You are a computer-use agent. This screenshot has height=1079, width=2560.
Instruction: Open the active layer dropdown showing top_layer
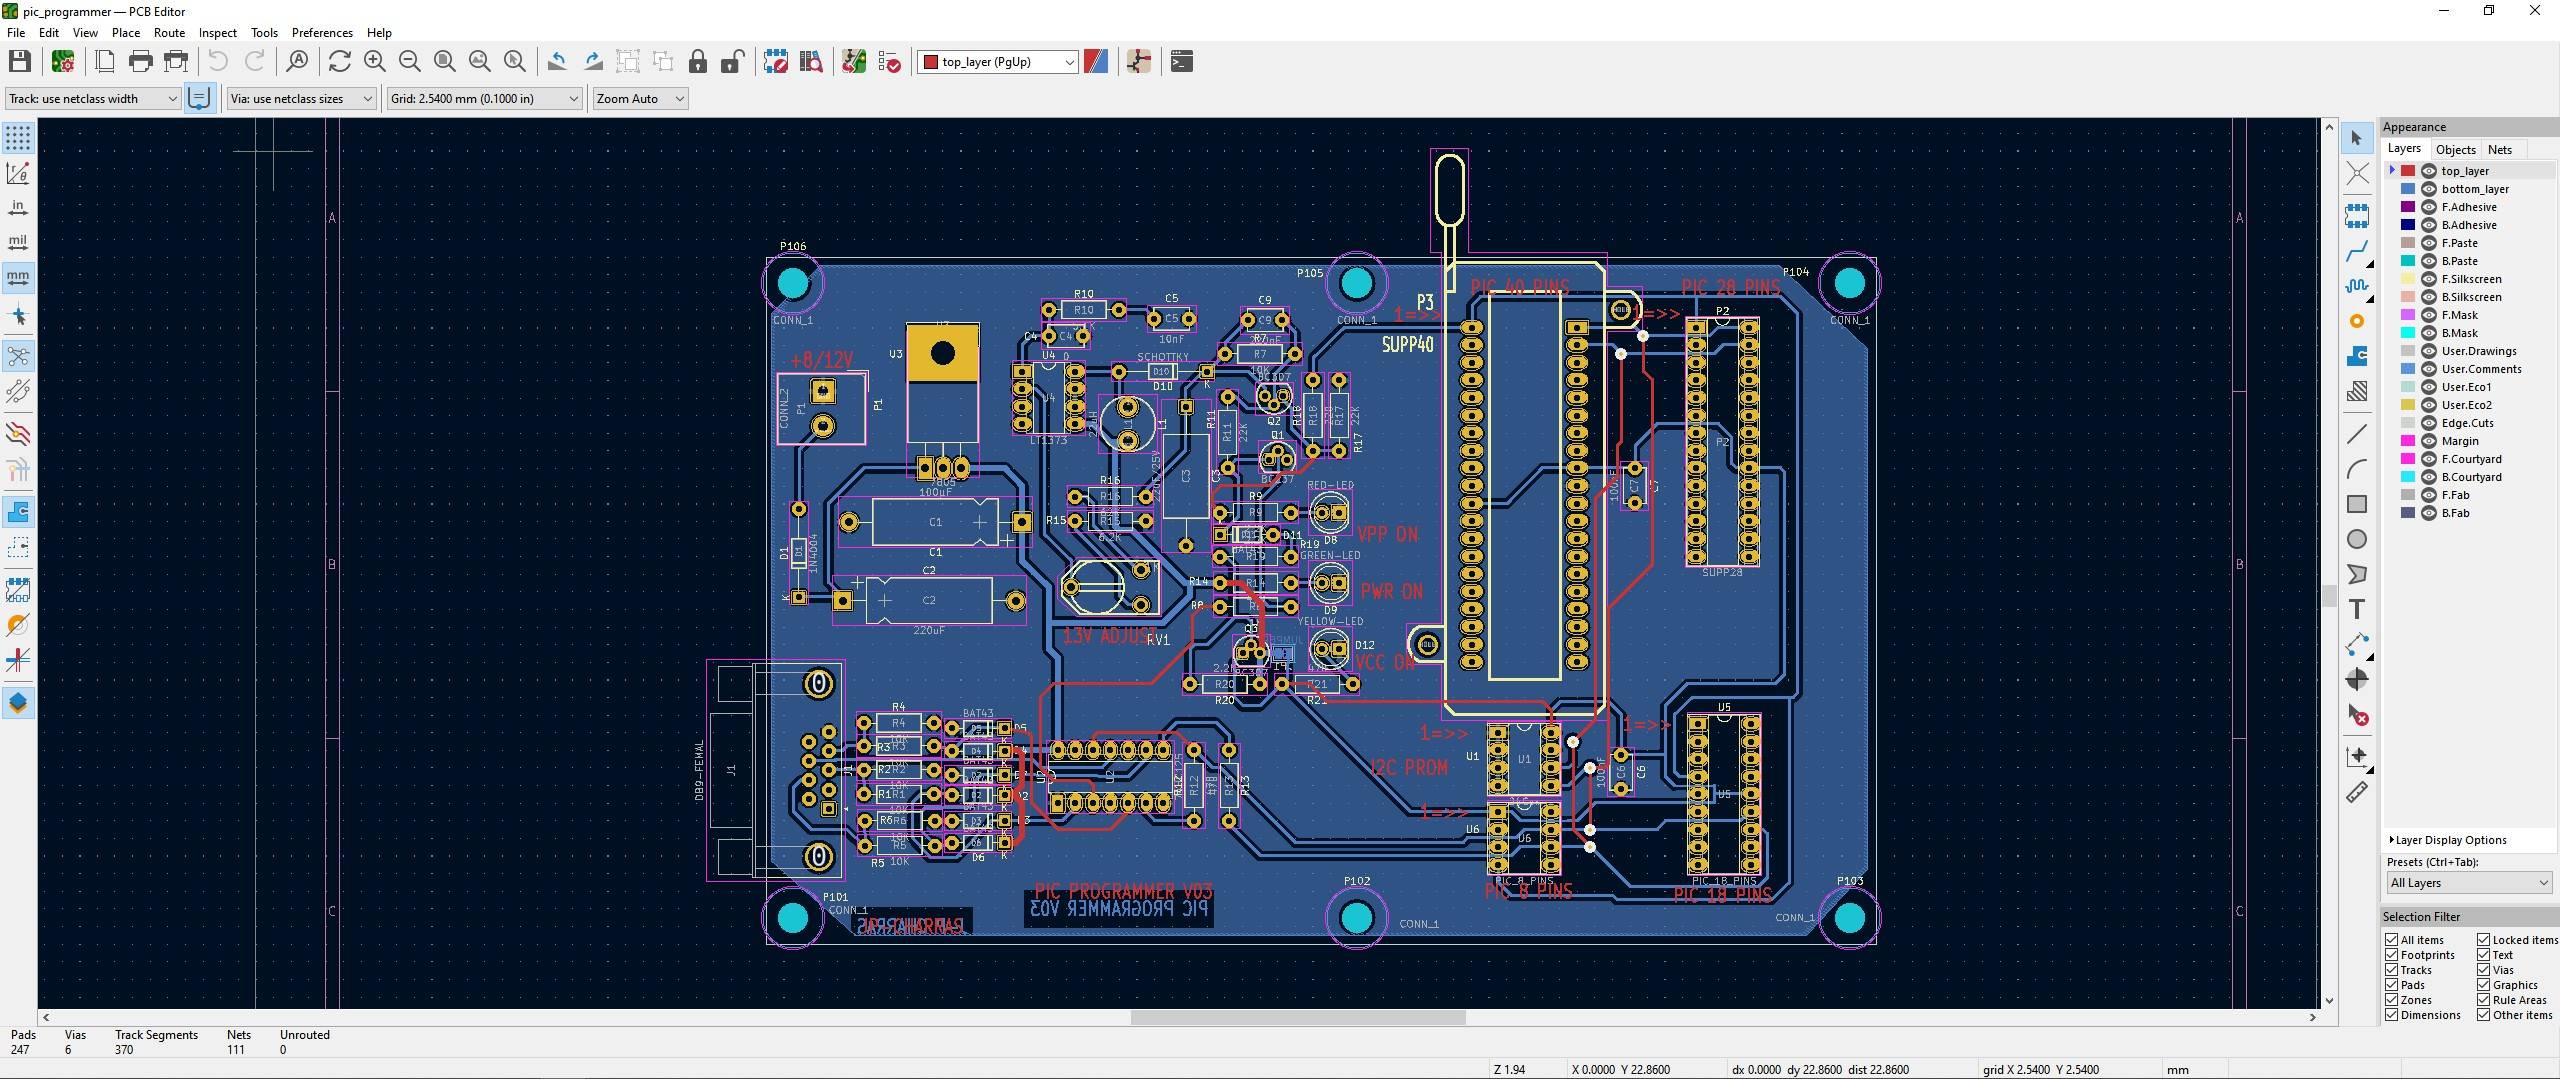click(1066, 61)
